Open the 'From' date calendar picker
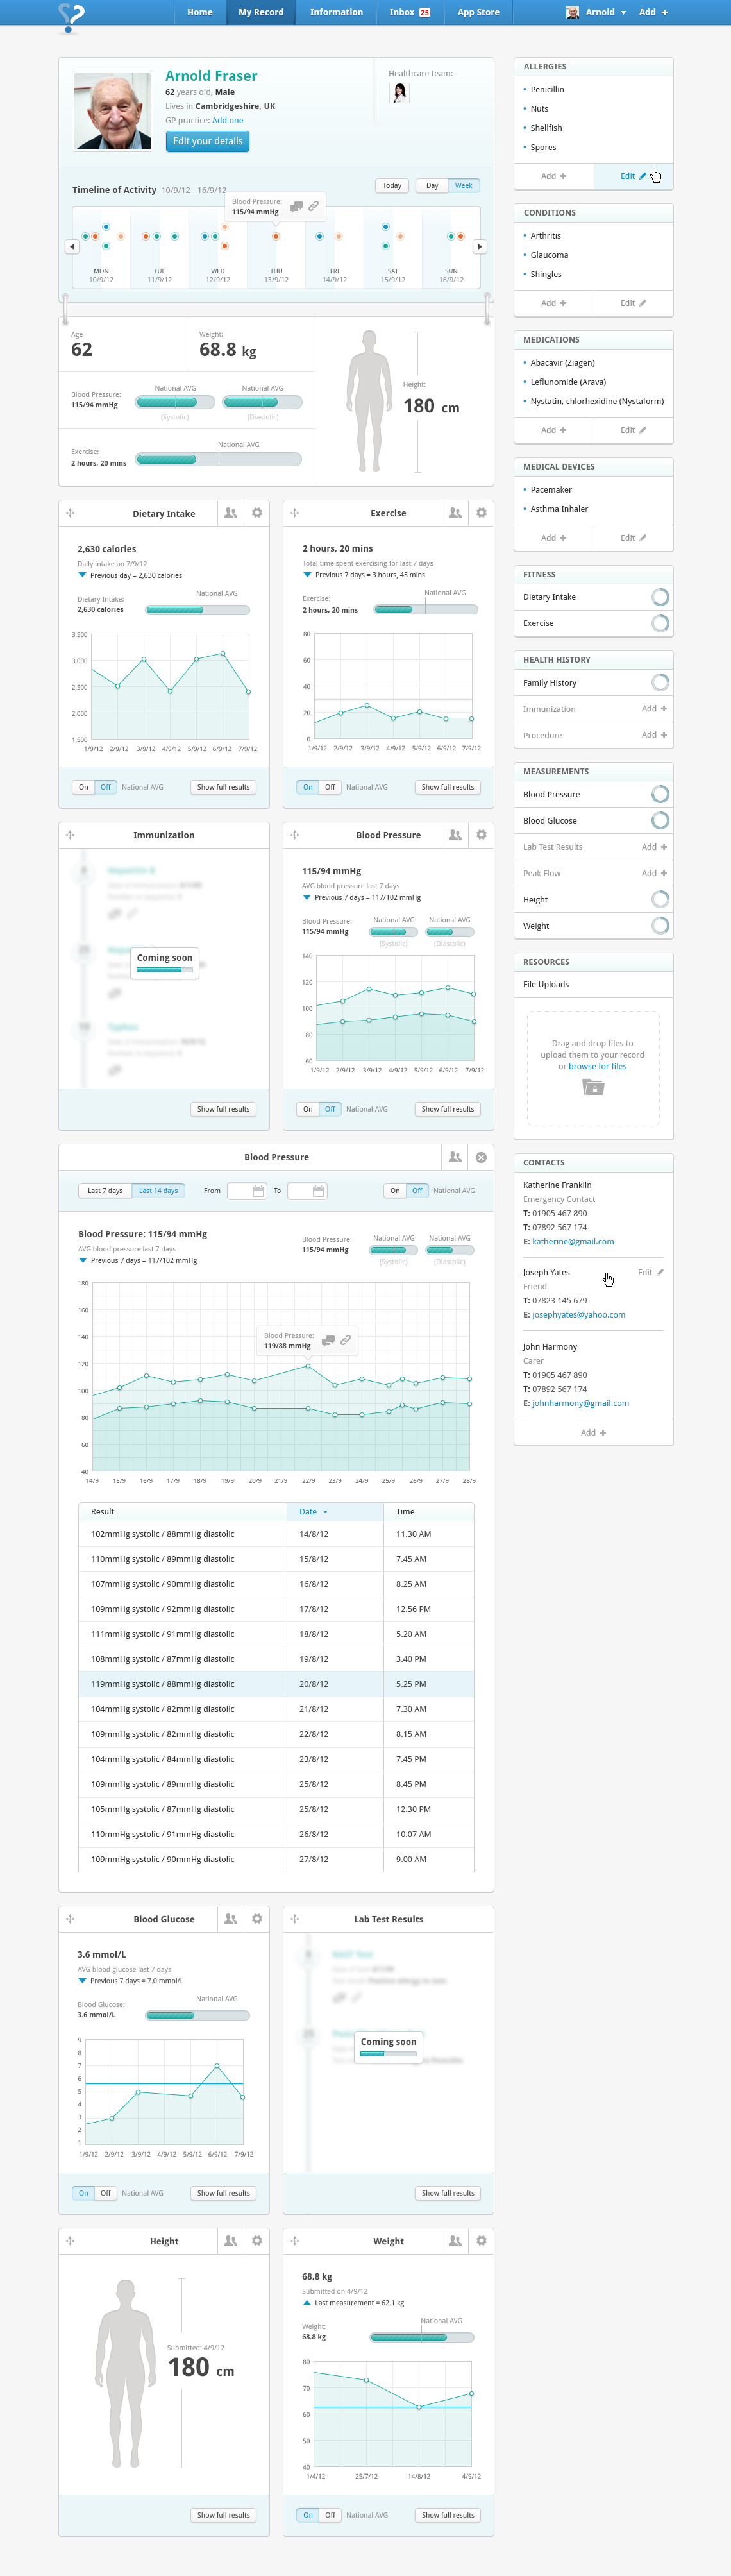 pos(258,1191)
